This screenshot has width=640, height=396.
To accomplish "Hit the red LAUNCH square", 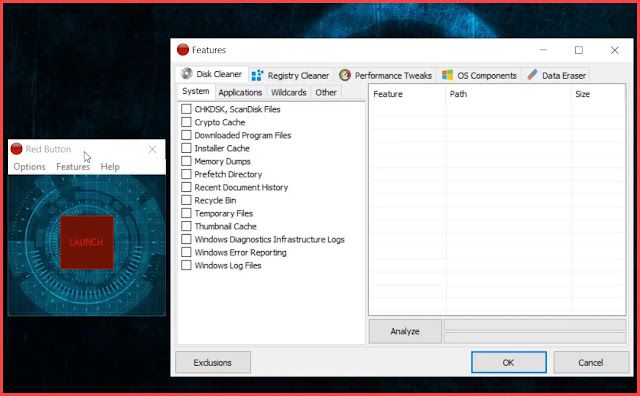I will coord(87,242).
